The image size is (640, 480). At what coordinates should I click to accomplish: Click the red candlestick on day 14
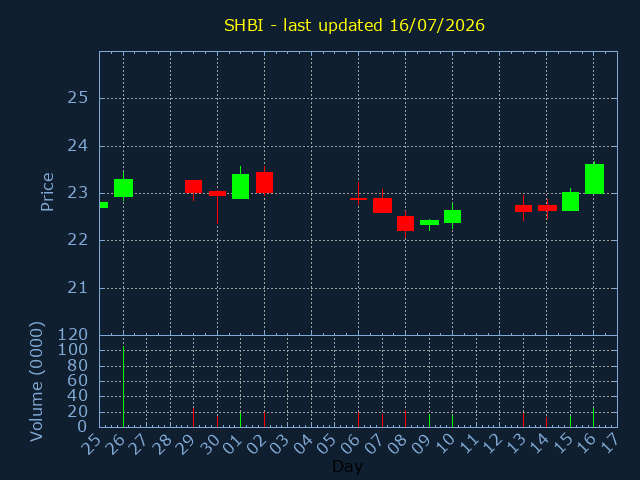tap(547, 208)
